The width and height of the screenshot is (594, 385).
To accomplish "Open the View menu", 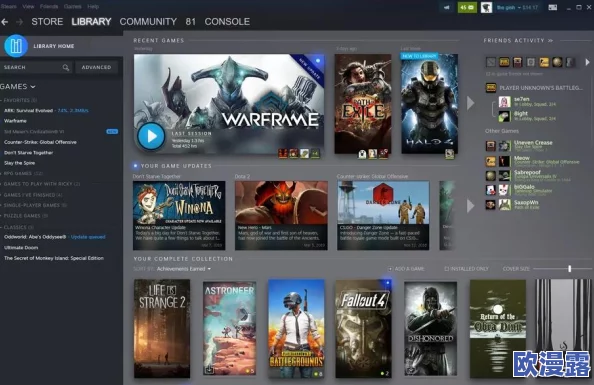I will (28, 6).
